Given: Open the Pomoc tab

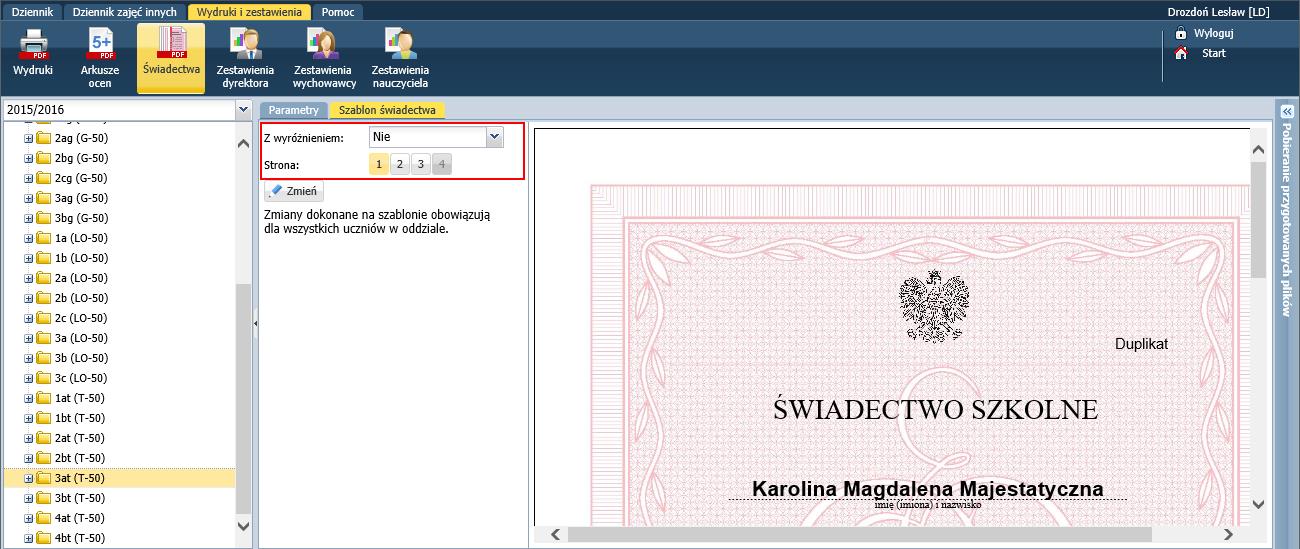Looking at the screenshot, I should point(338,12).
